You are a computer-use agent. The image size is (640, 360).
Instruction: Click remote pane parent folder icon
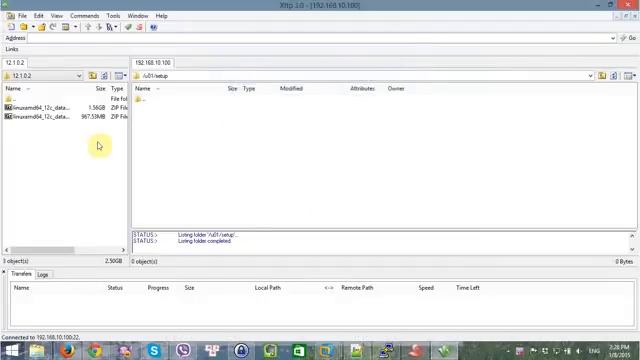coord(602,76)
